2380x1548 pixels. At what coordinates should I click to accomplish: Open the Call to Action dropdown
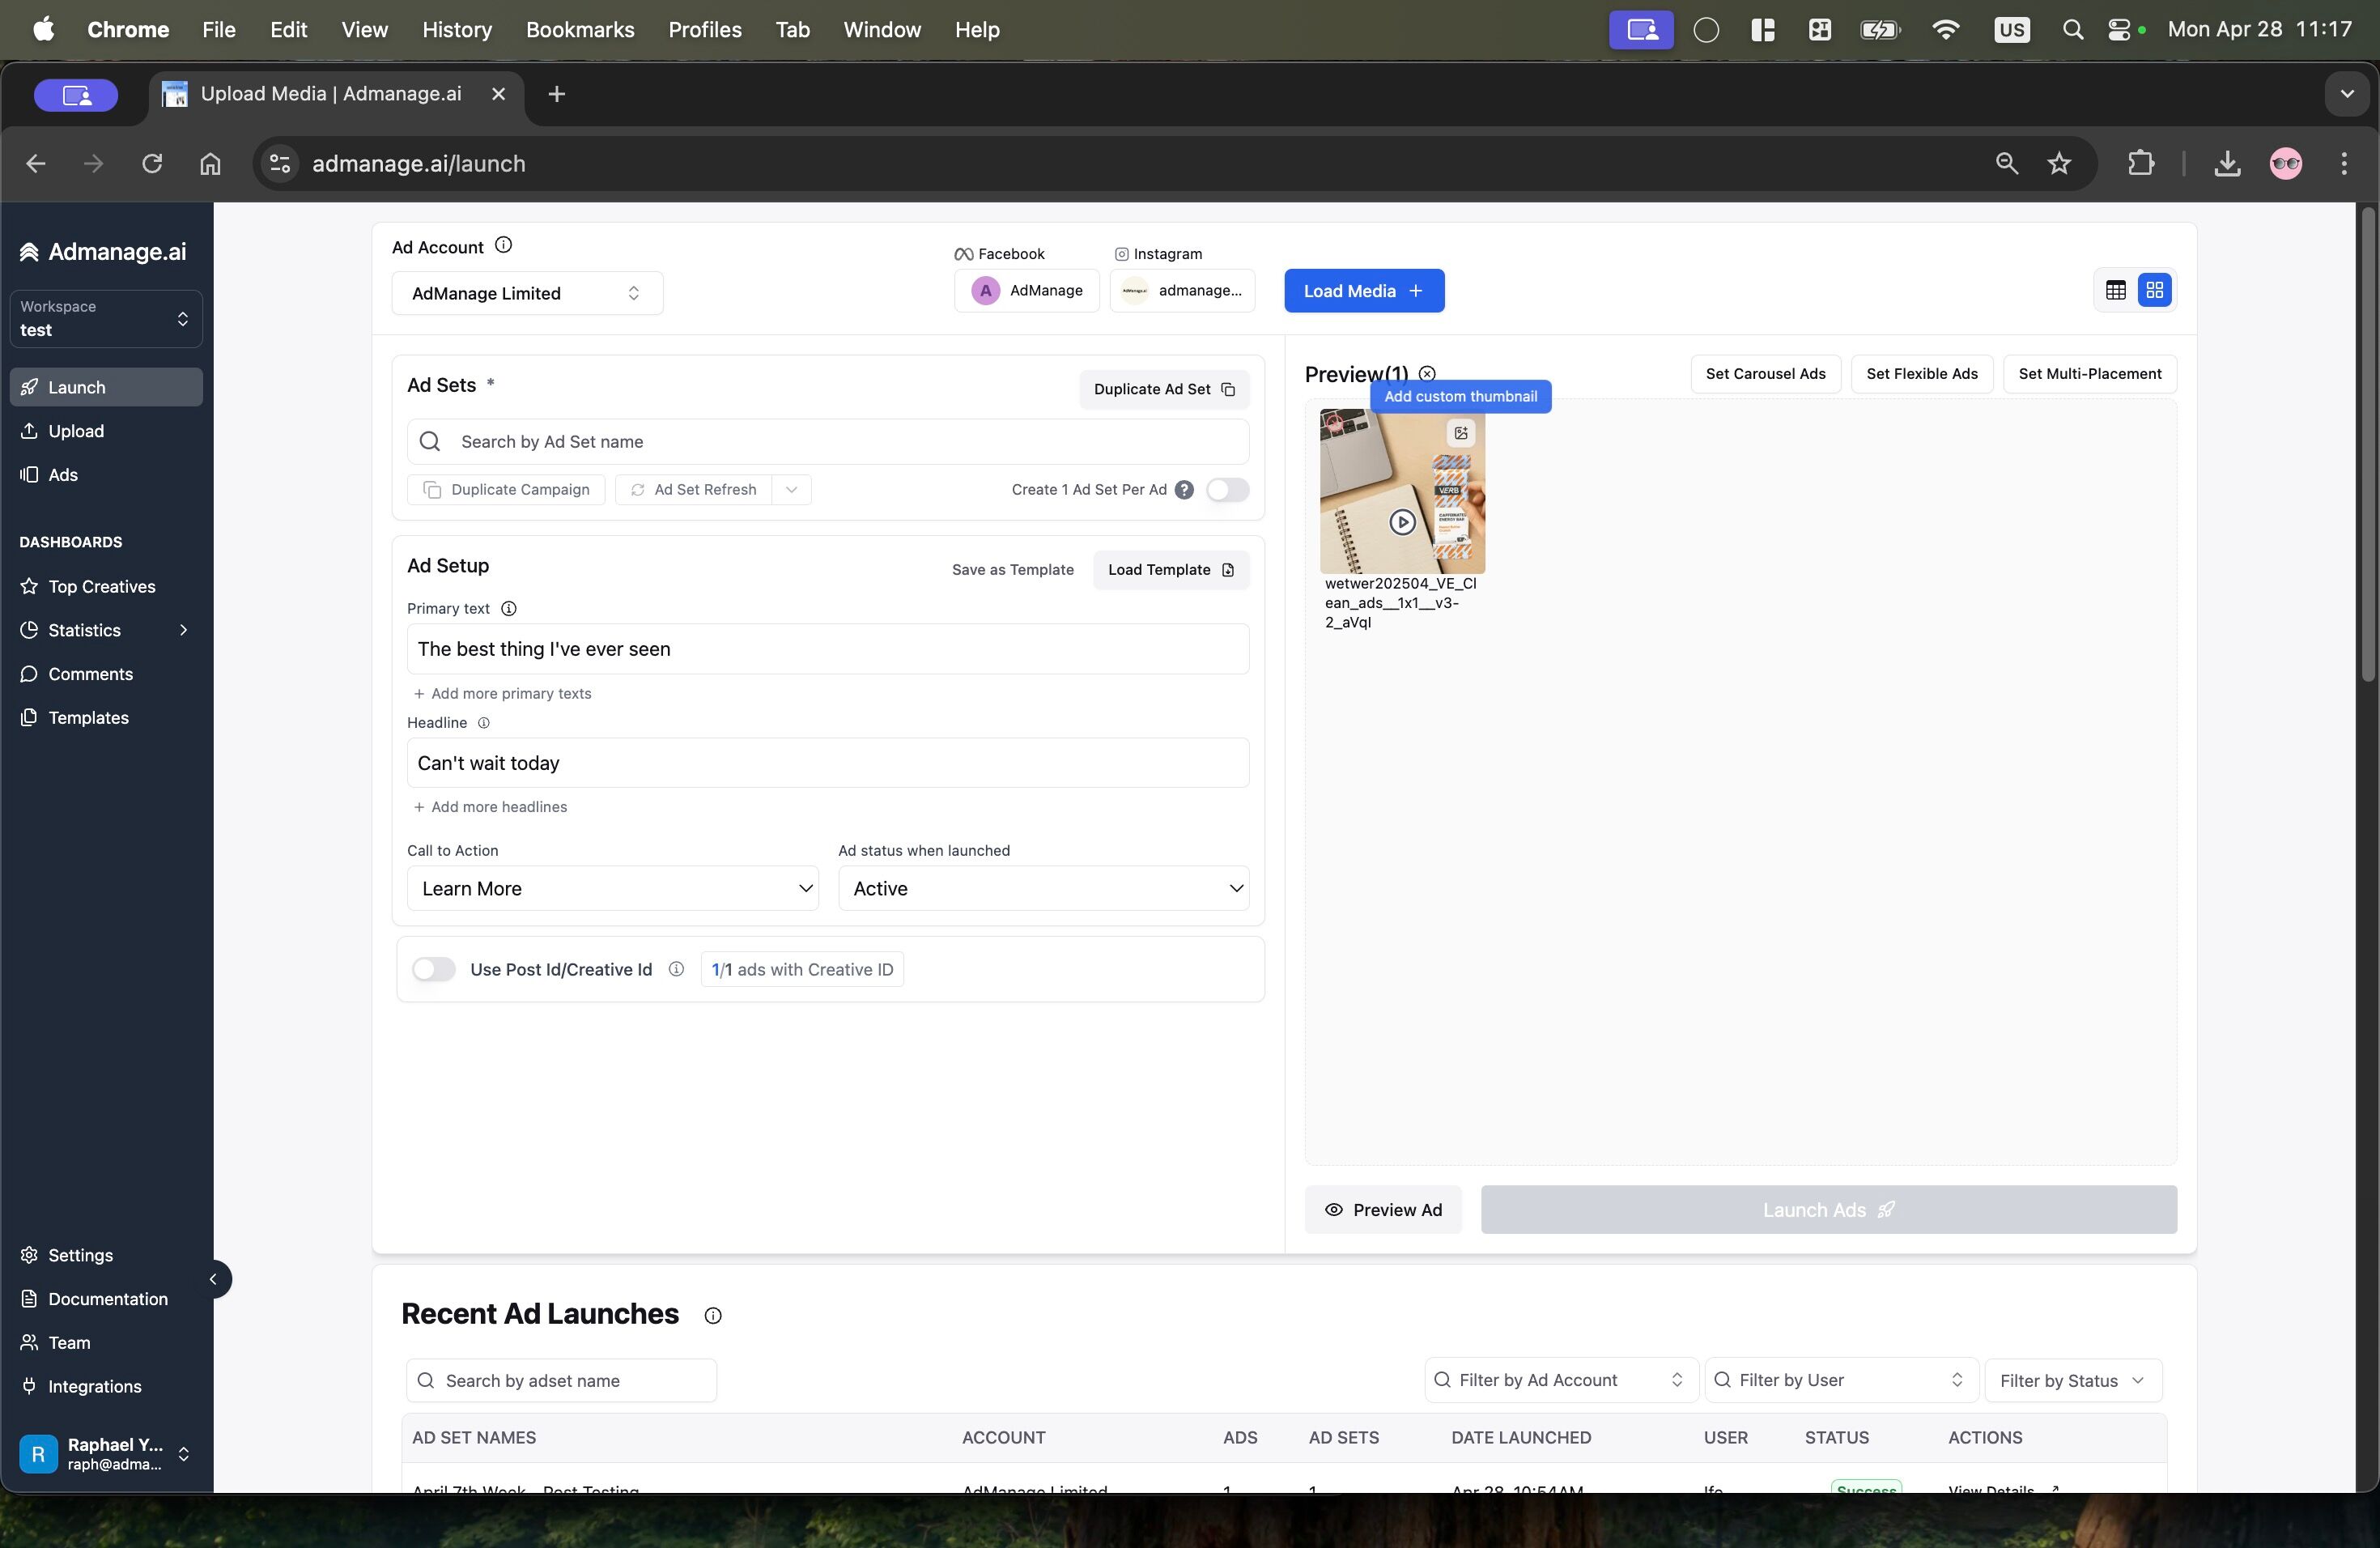(x=612, y=889)
